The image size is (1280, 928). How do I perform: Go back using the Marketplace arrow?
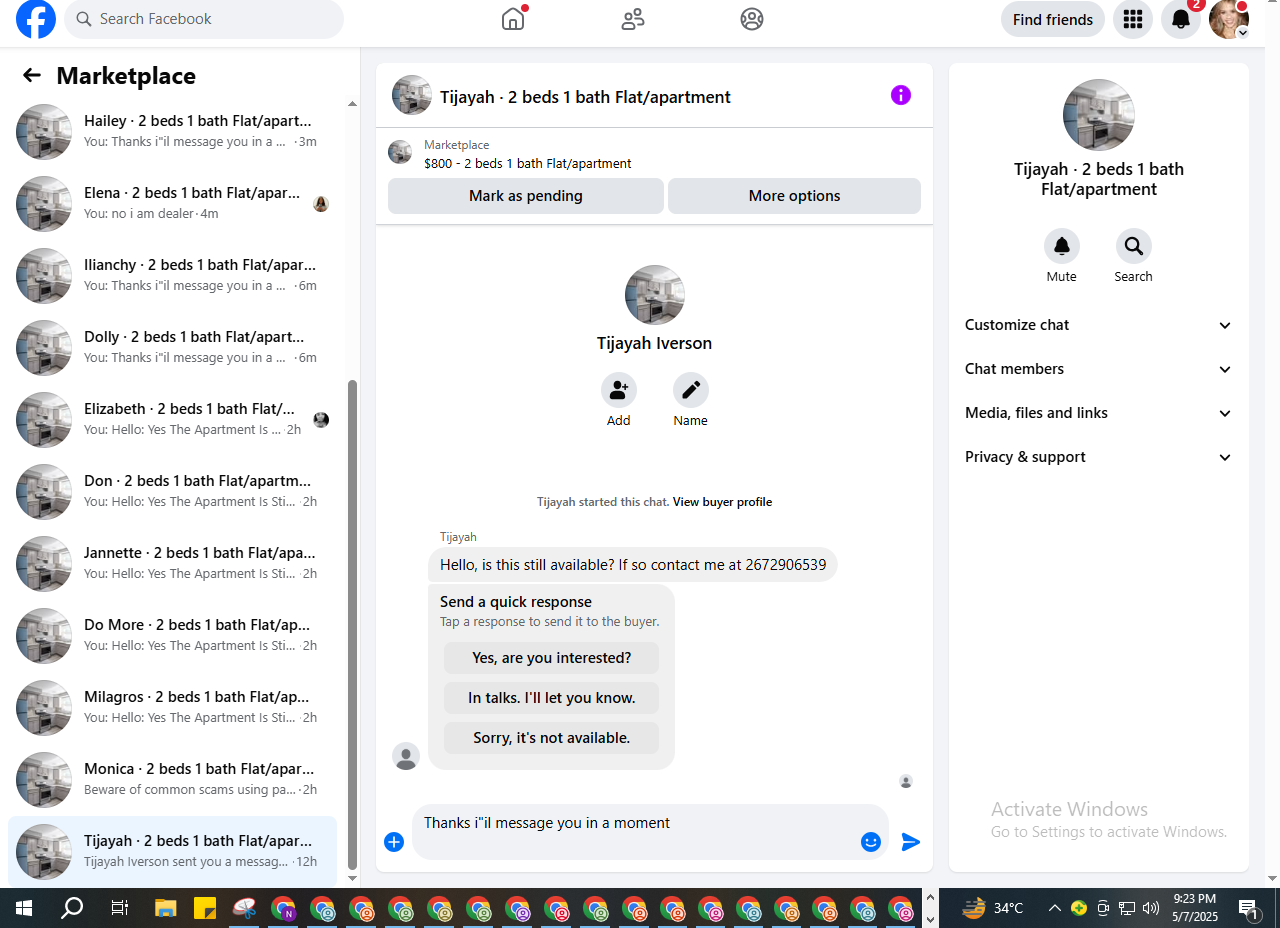tap(32, 76)
